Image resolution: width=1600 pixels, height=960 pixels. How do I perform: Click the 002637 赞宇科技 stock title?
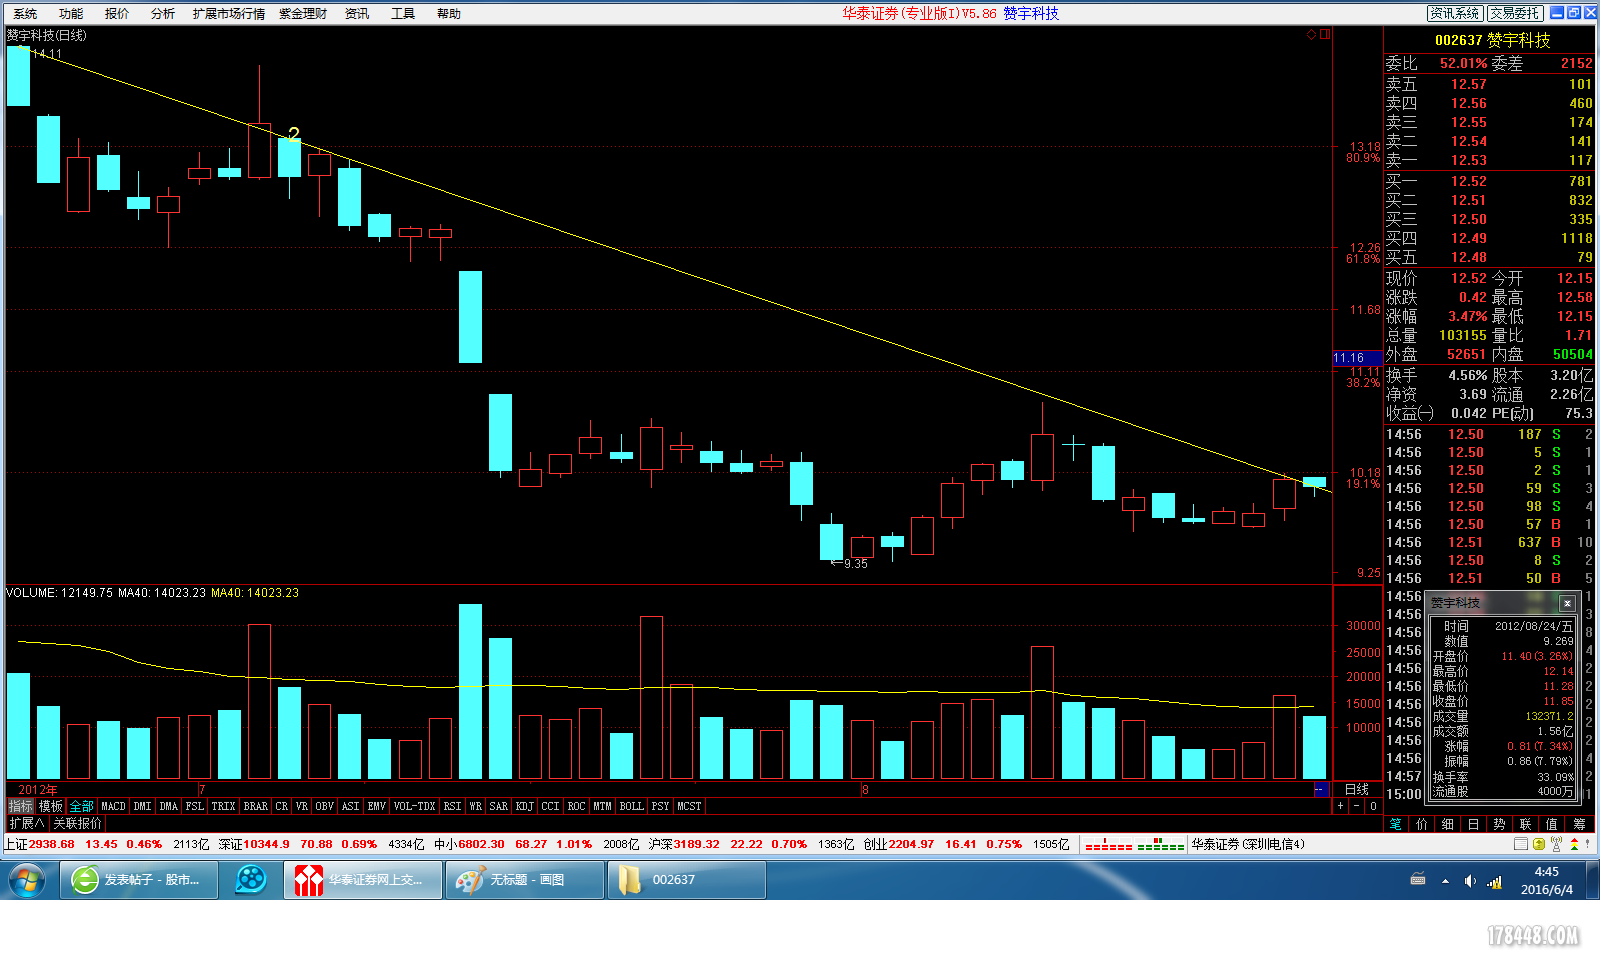pos(1492,40)
